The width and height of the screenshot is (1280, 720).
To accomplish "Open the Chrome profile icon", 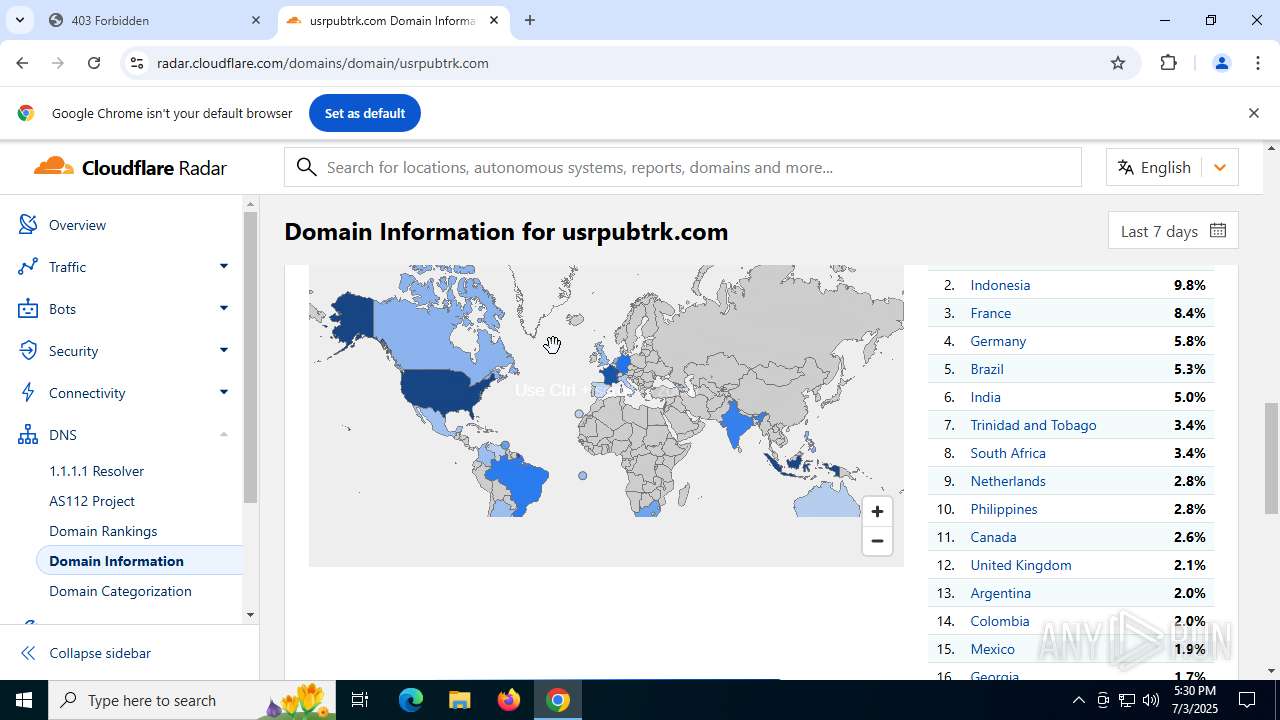I will [1221, 63].
